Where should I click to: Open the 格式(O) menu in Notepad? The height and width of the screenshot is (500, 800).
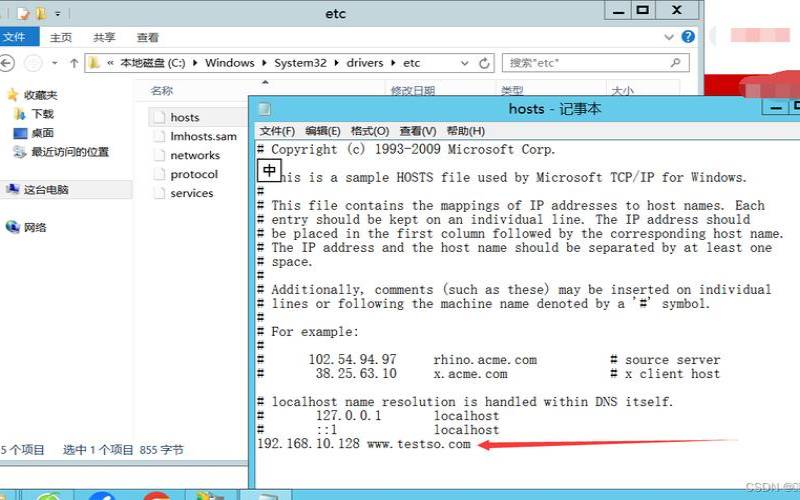tap(369, 131)
